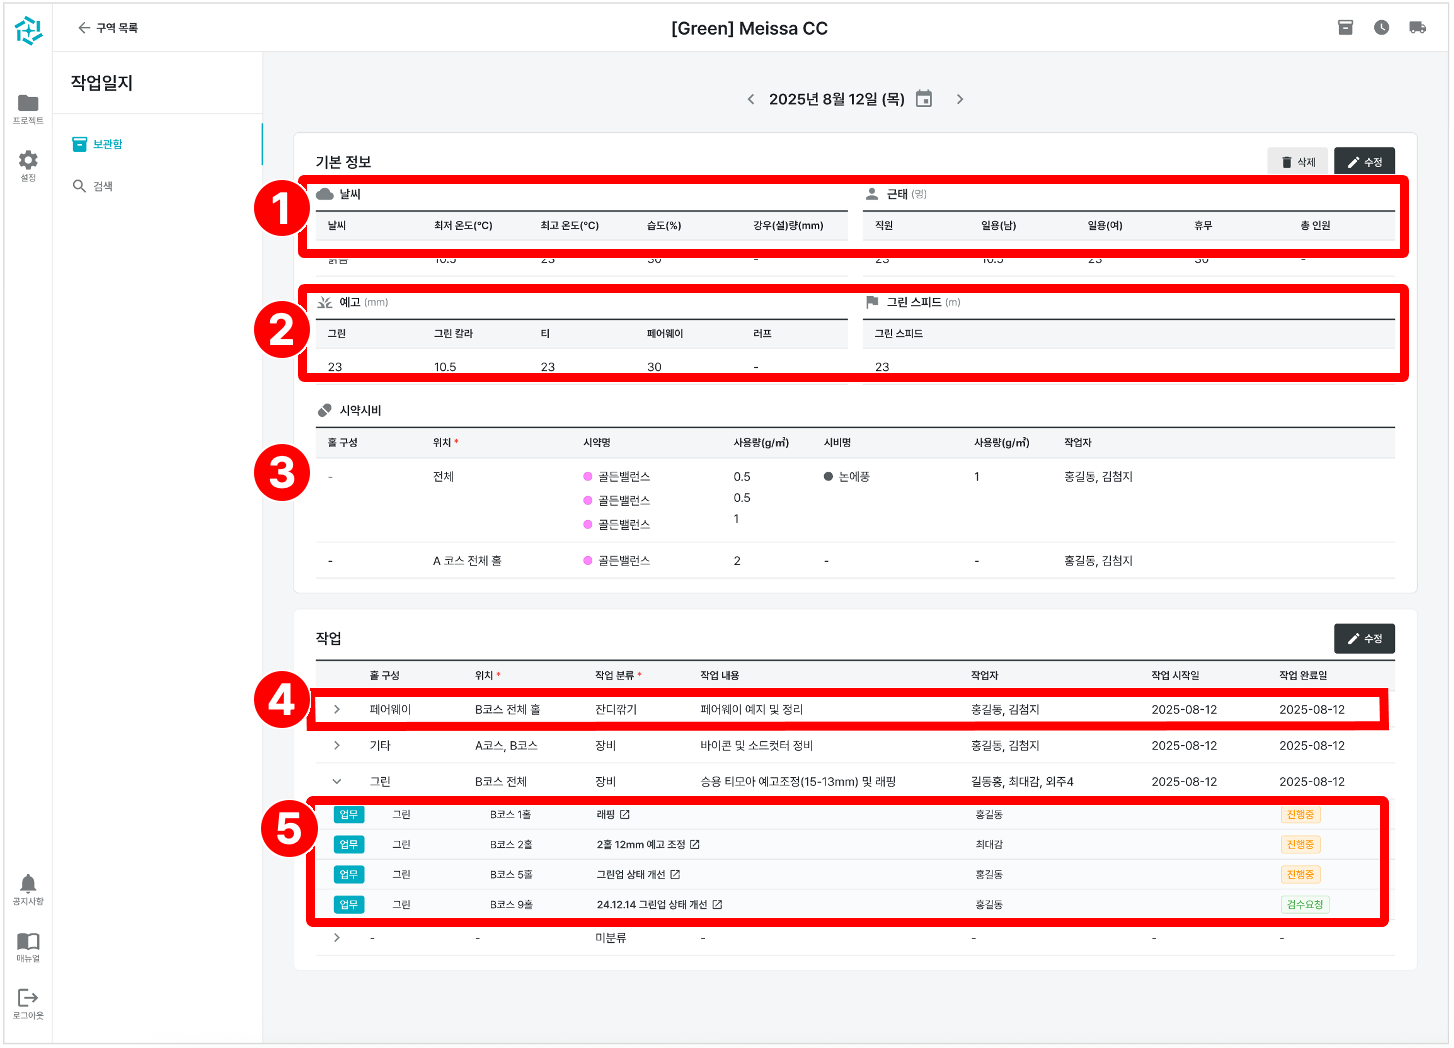Click the truck icon in header
1454x1048 pixels.
[1417, 28]
